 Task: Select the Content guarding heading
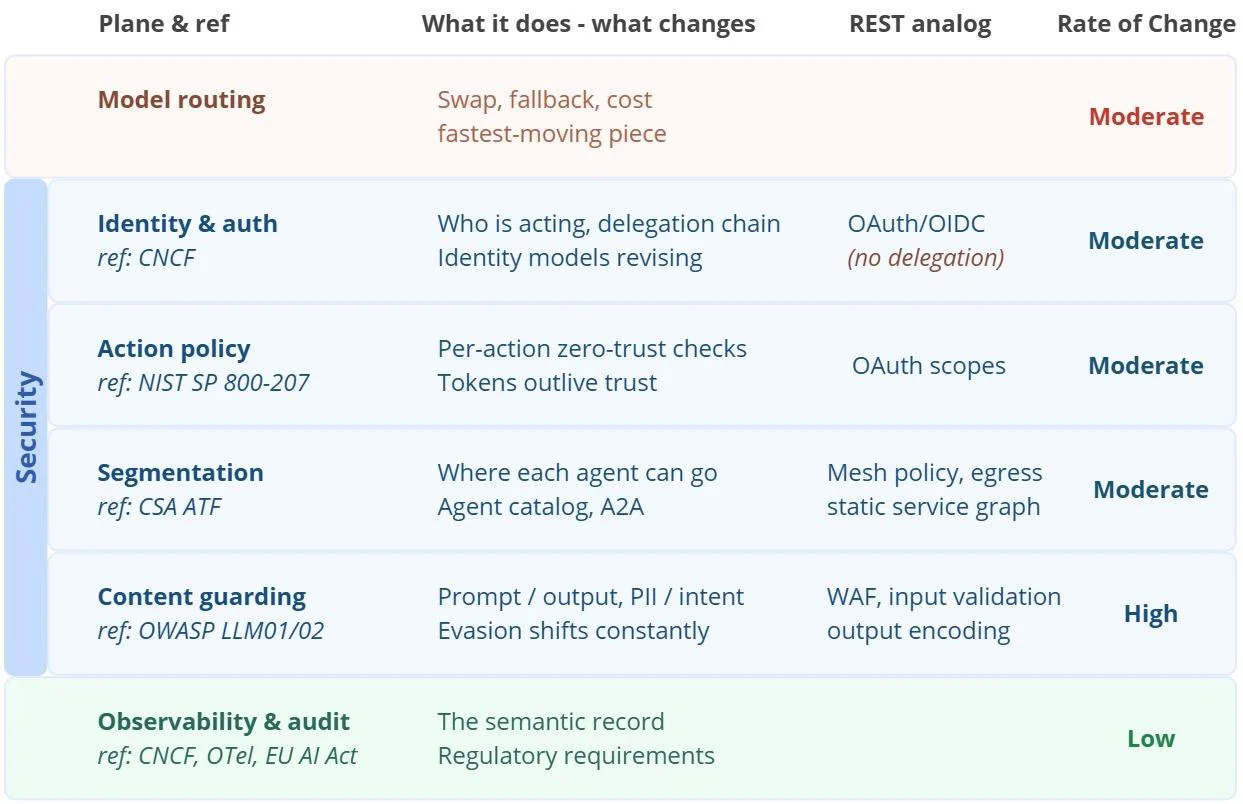pyautogui.click(x=201, y=597)
